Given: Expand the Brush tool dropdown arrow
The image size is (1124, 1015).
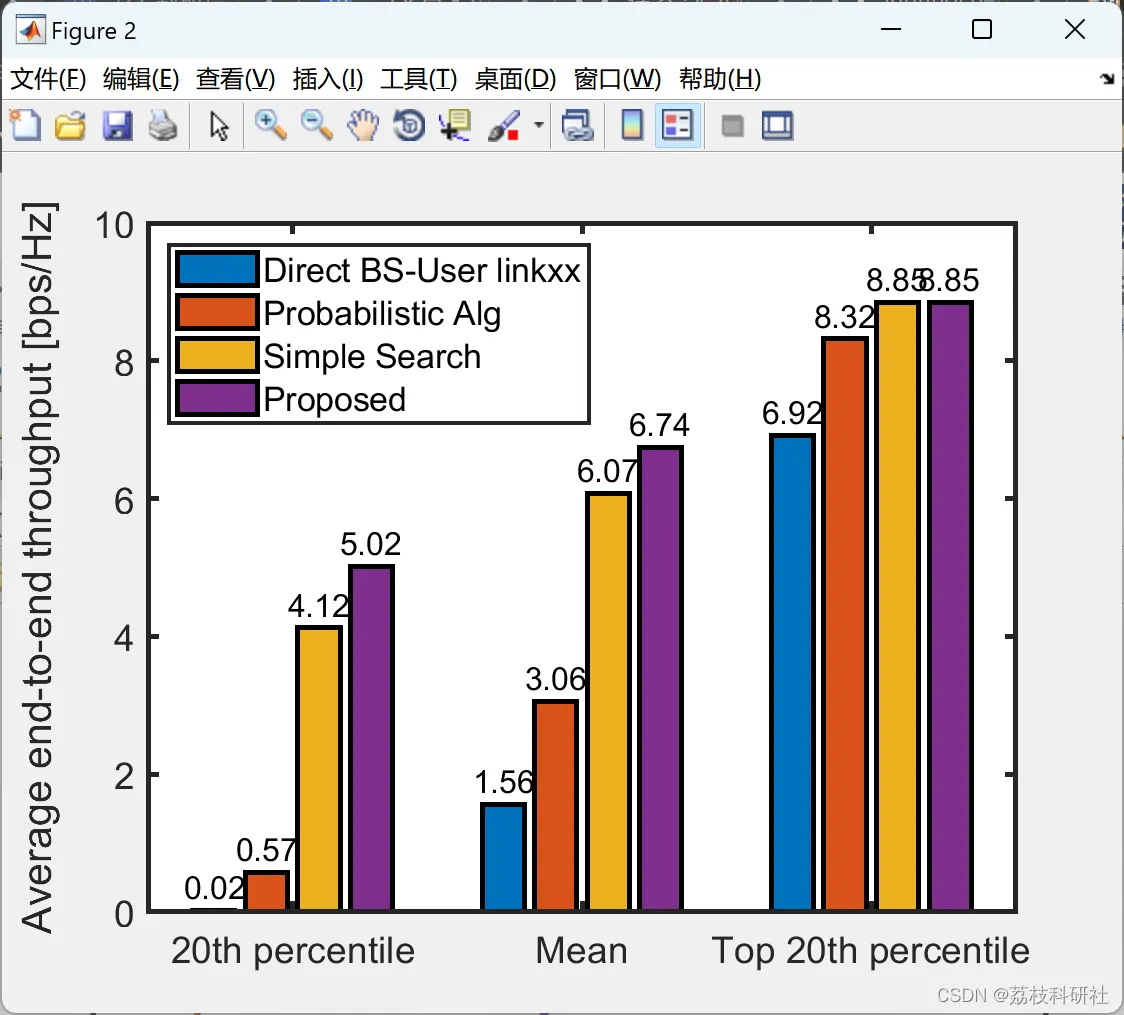Looking at the screenshot, I should (x=539, y=125).
